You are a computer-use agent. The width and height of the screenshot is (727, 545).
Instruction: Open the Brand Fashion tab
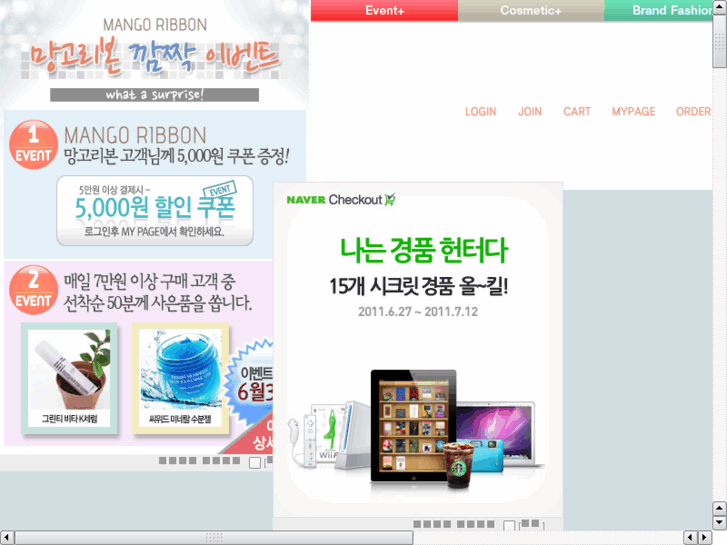click(x=658, y=10)
